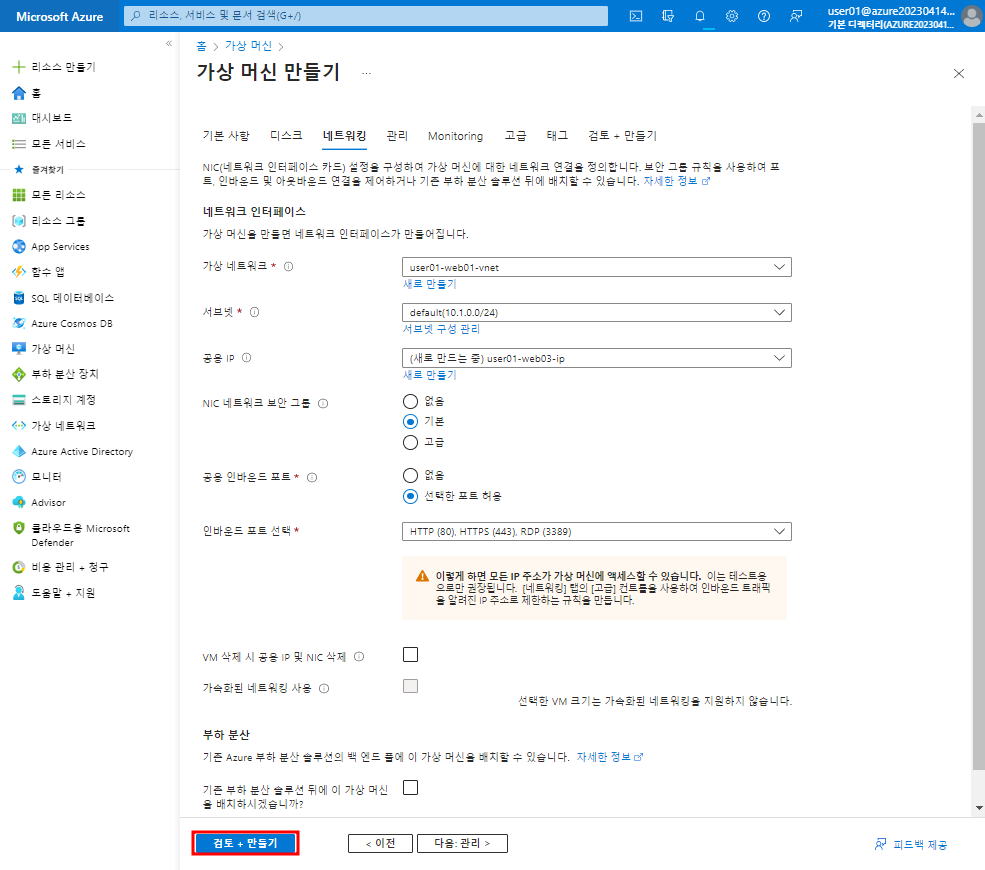Image resolution: width=985 pixels, height=870 pixels.
Task: Switch to the 관리 tab
Action: tap(397, 136)
